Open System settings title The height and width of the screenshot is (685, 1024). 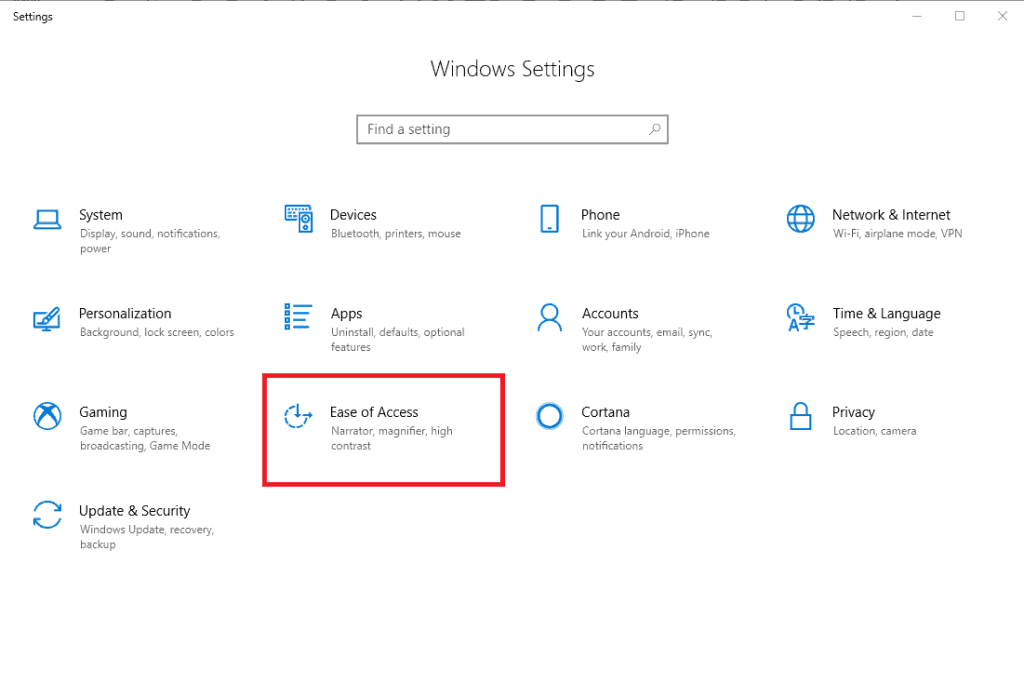pyautogui.click(x=101, y=215)
